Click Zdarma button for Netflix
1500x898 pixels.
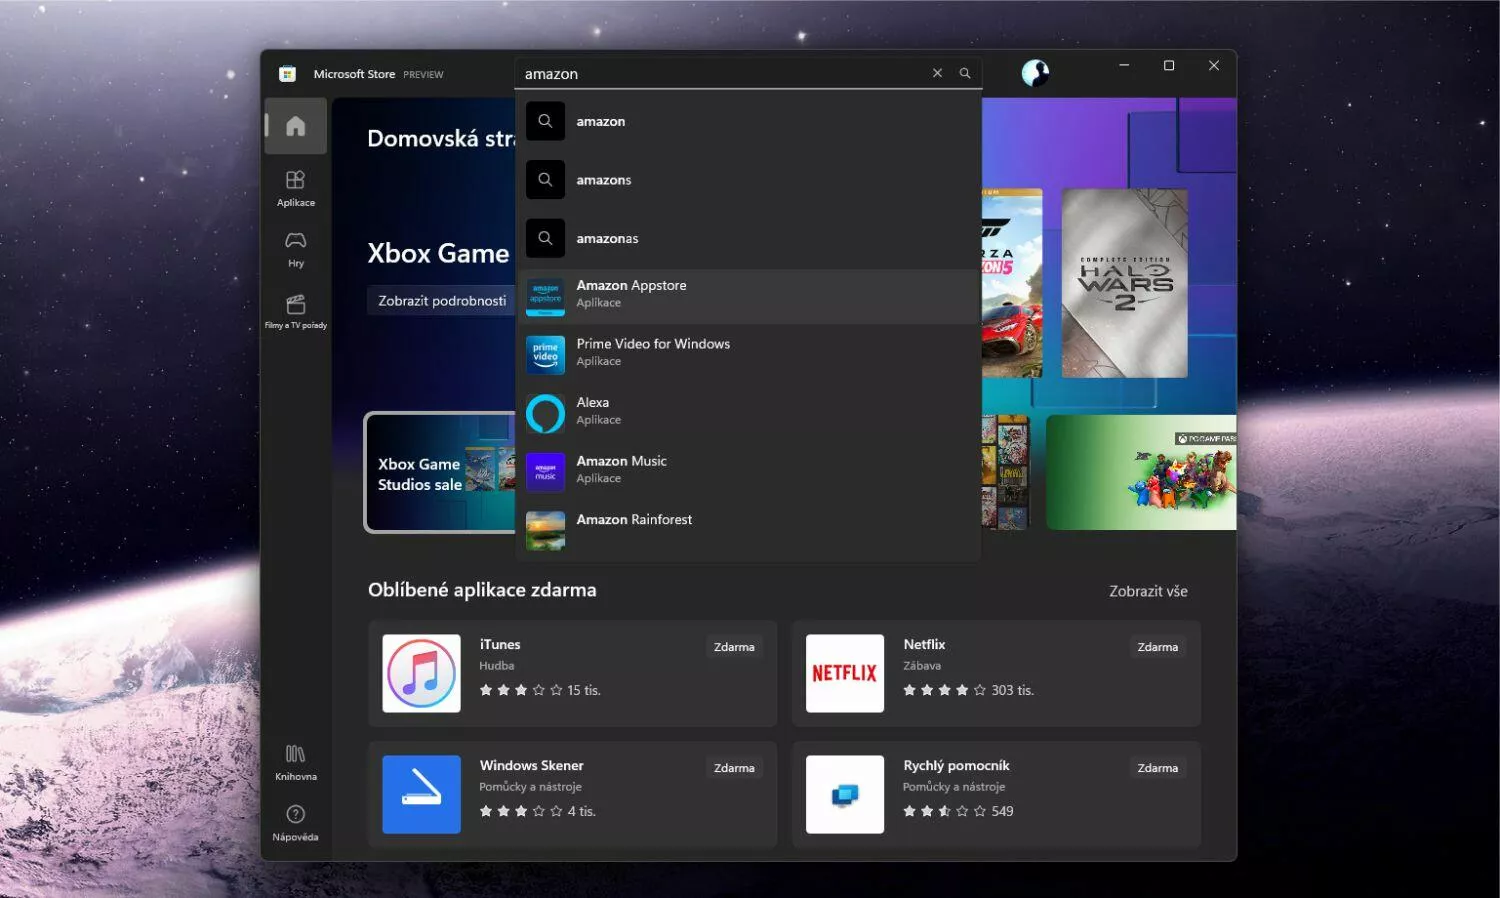[1157, 647]
